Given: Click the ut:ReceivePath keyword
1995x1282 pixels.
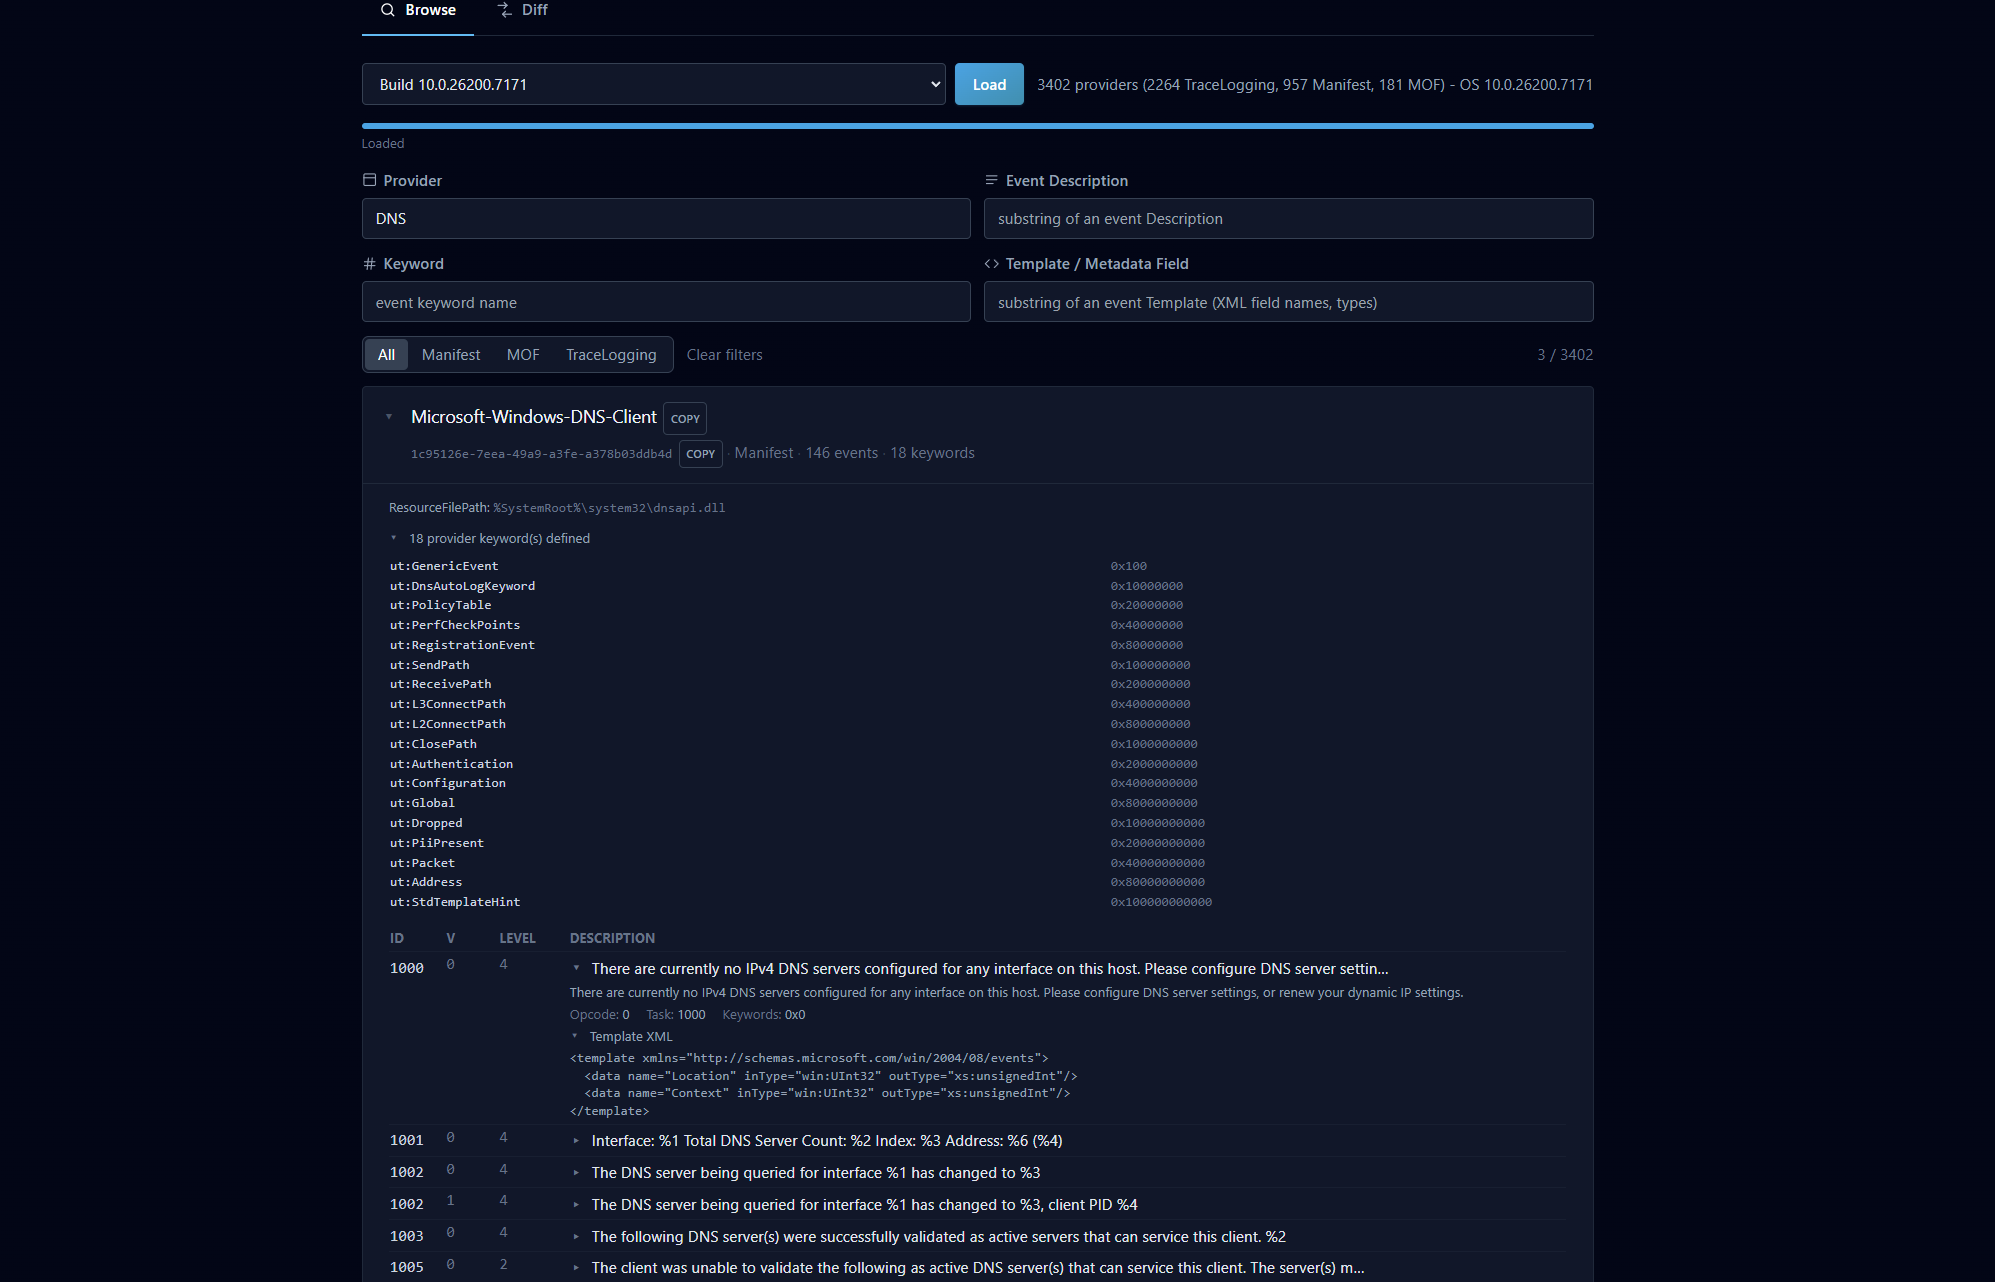Looking at the screenshot, I should pos(440,684).
